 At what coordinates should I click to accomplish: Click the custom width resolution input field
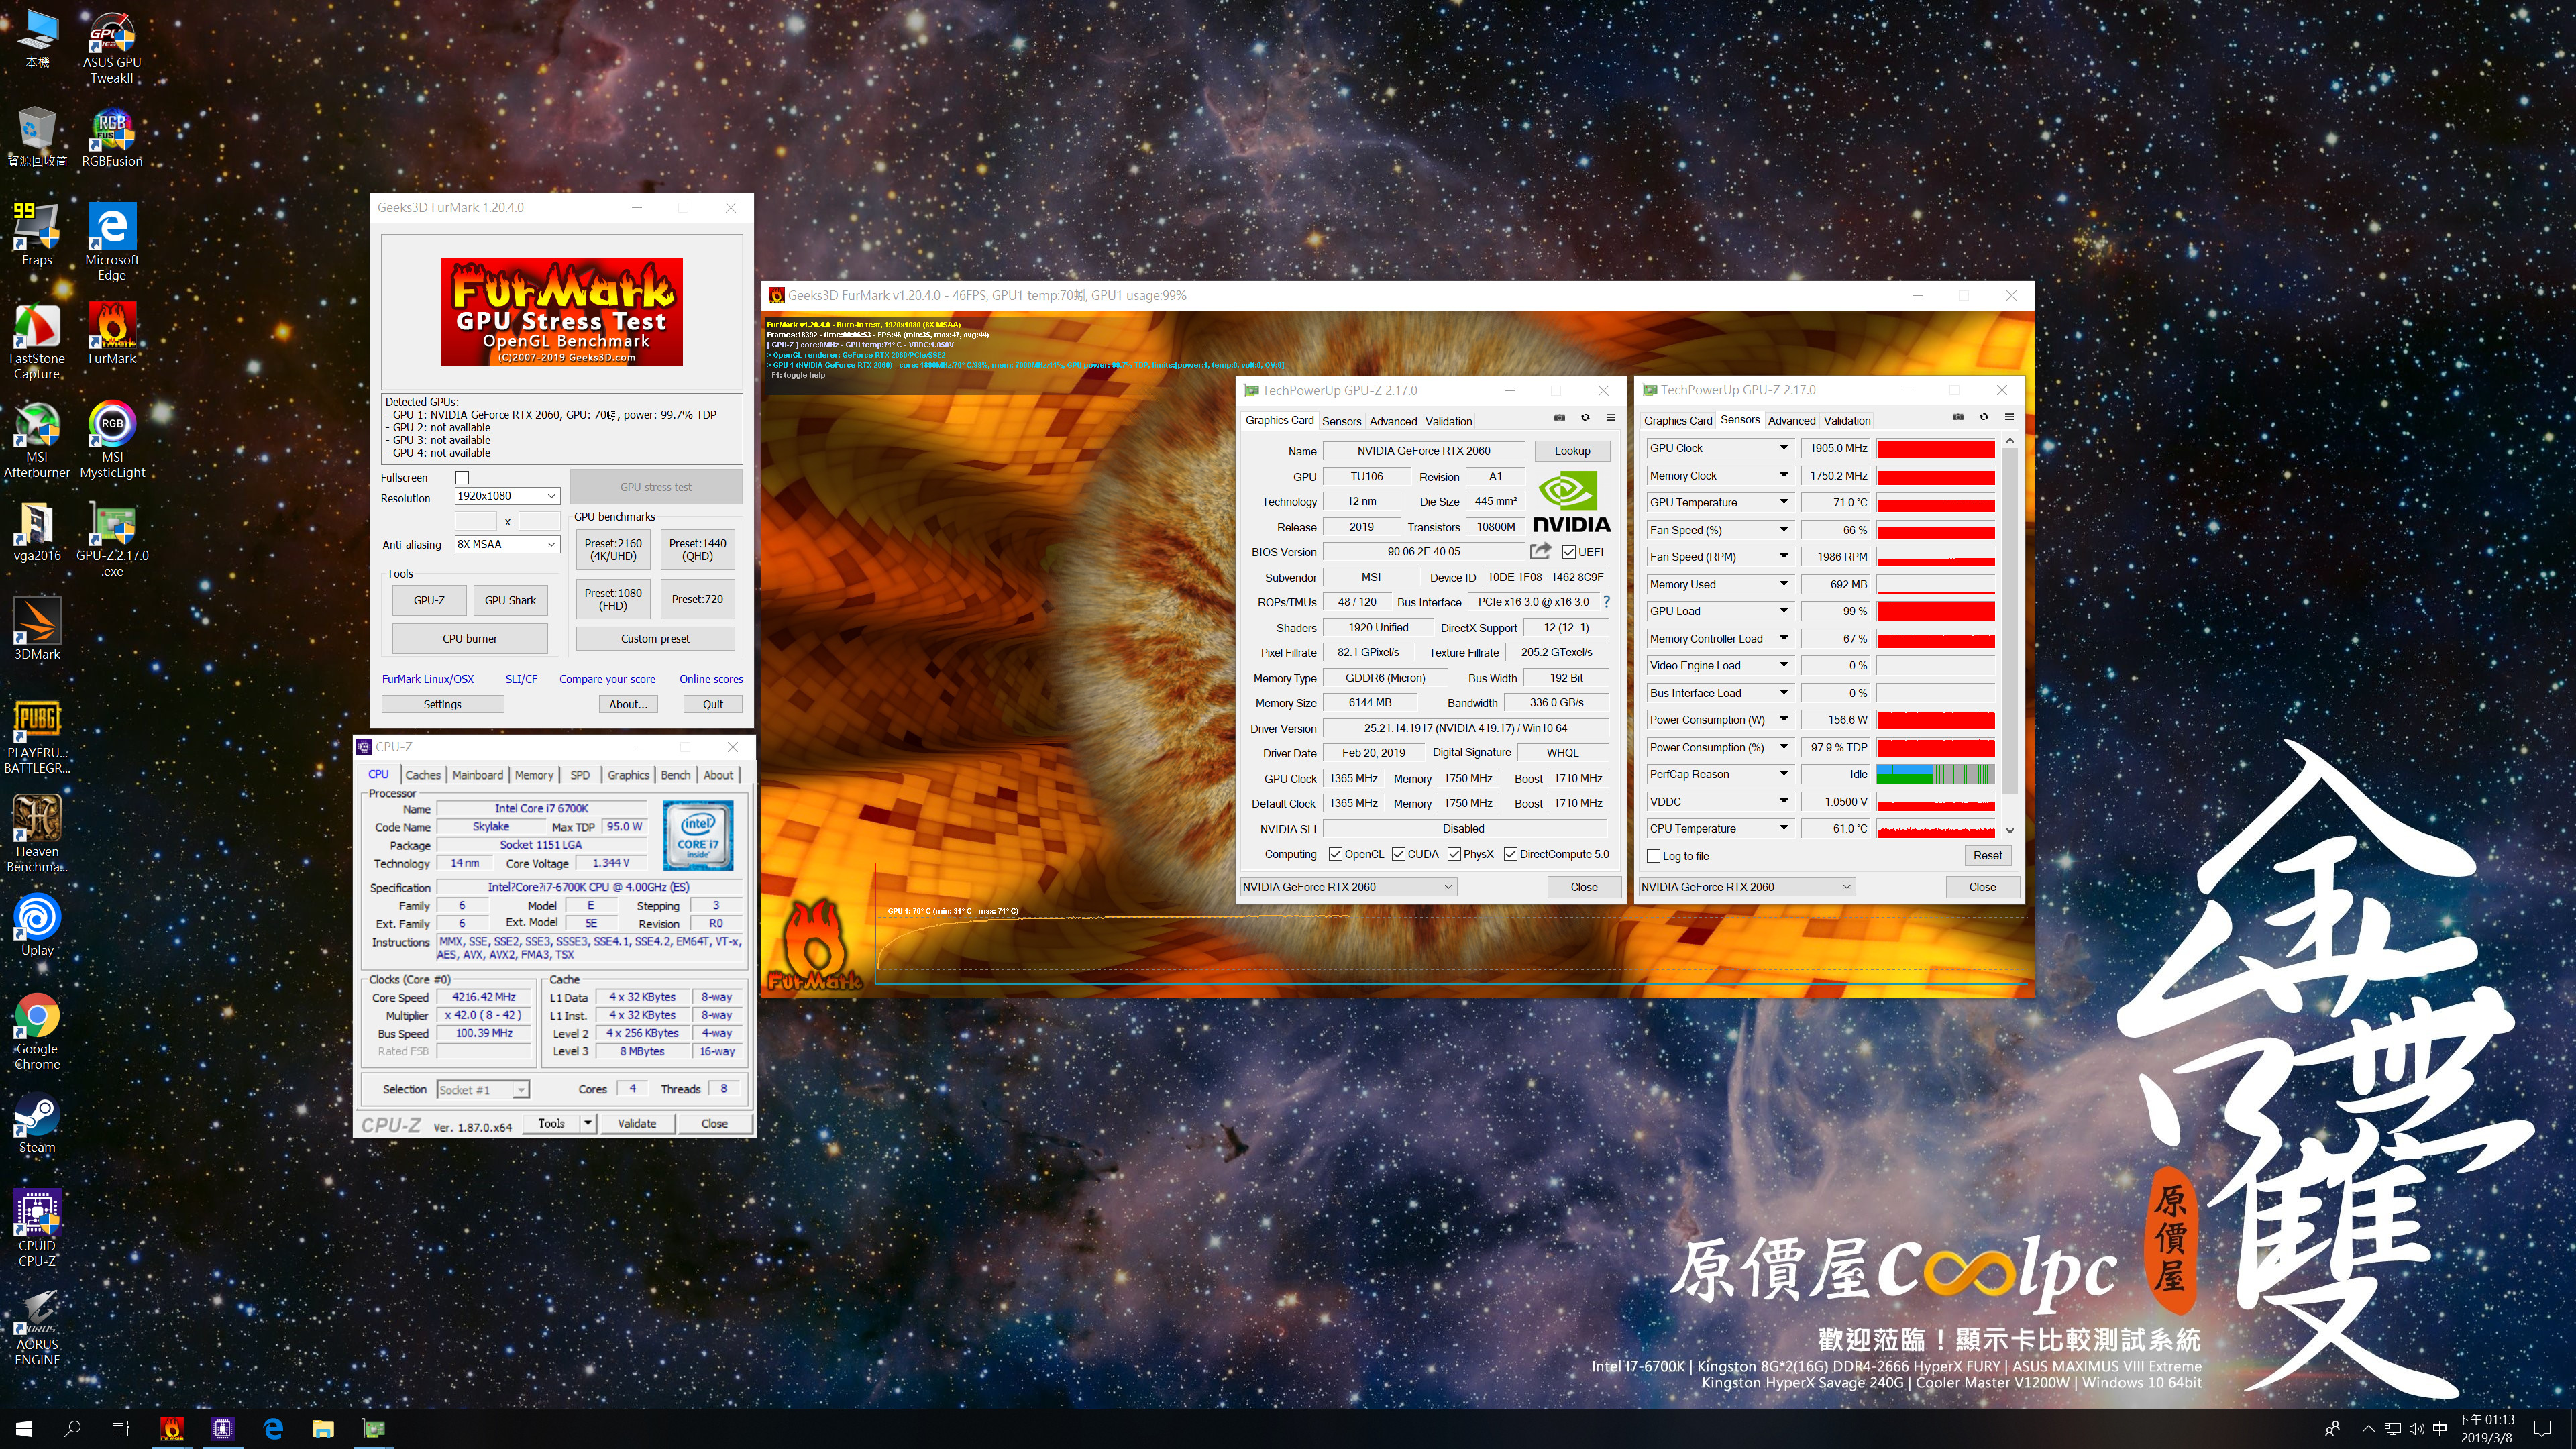click(476, 521)
